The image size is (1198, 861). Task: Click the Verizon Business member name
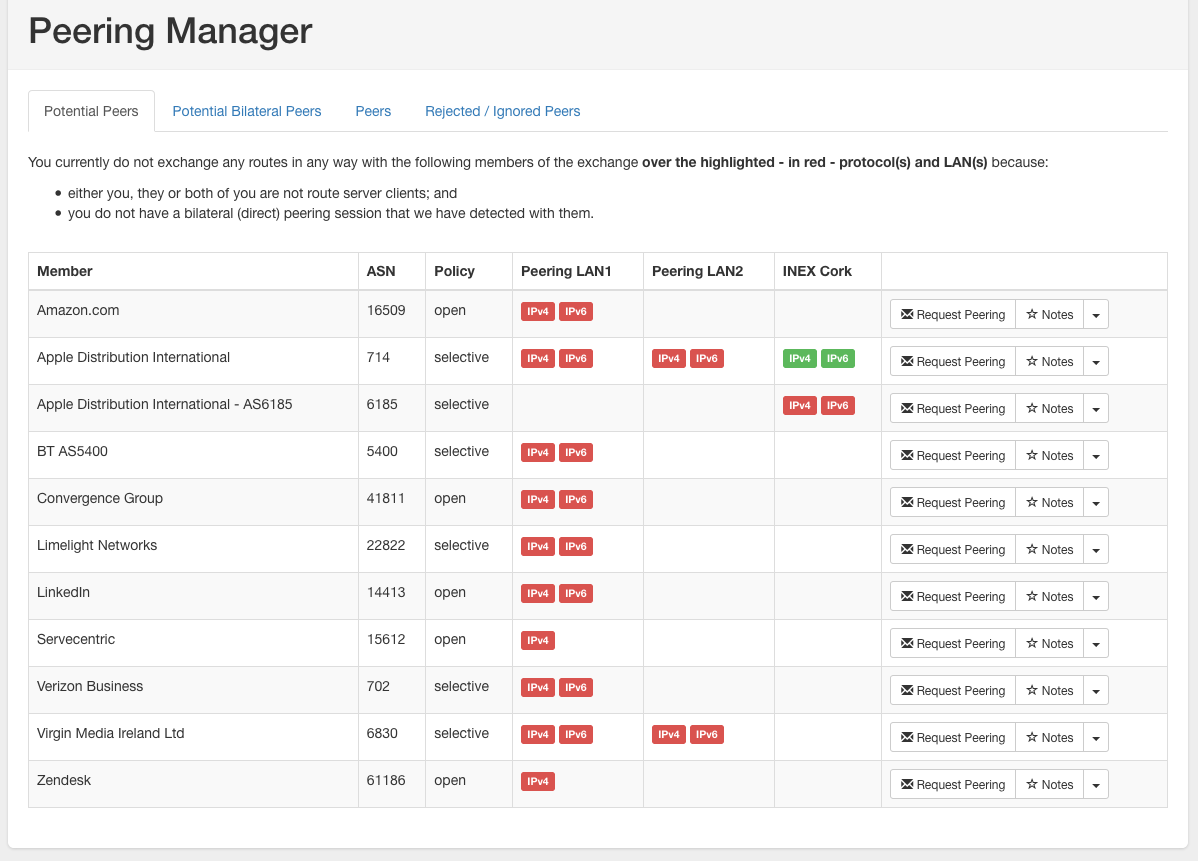pyautogui.click(x=90, y=686)
